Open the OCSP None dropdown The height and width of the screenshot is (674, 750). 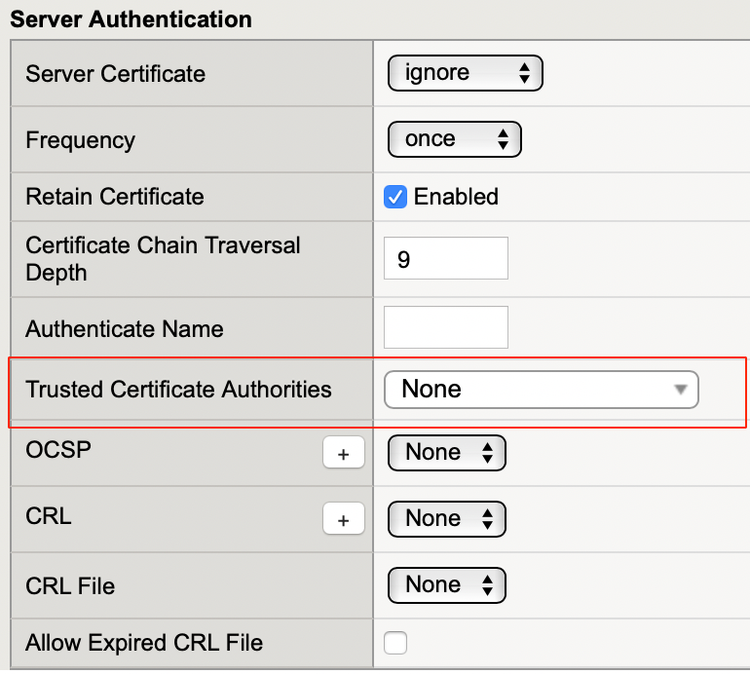point(447,453)
